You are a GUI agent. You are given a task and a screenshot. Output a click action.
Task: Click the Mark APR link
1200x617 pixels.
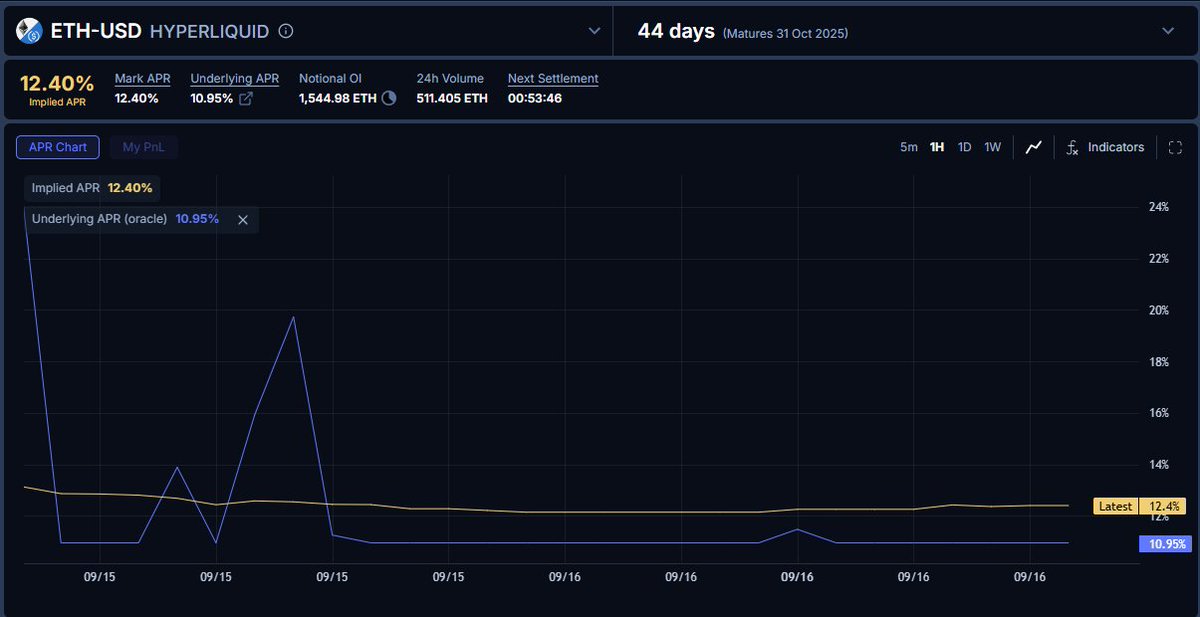click(143, 78)
